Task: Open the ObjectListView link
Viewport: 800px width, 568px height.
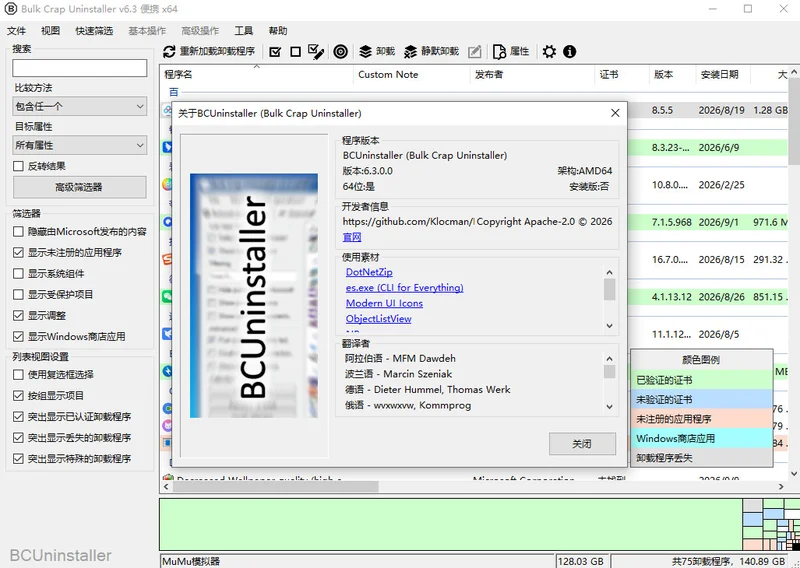Action: pos(379,318)
